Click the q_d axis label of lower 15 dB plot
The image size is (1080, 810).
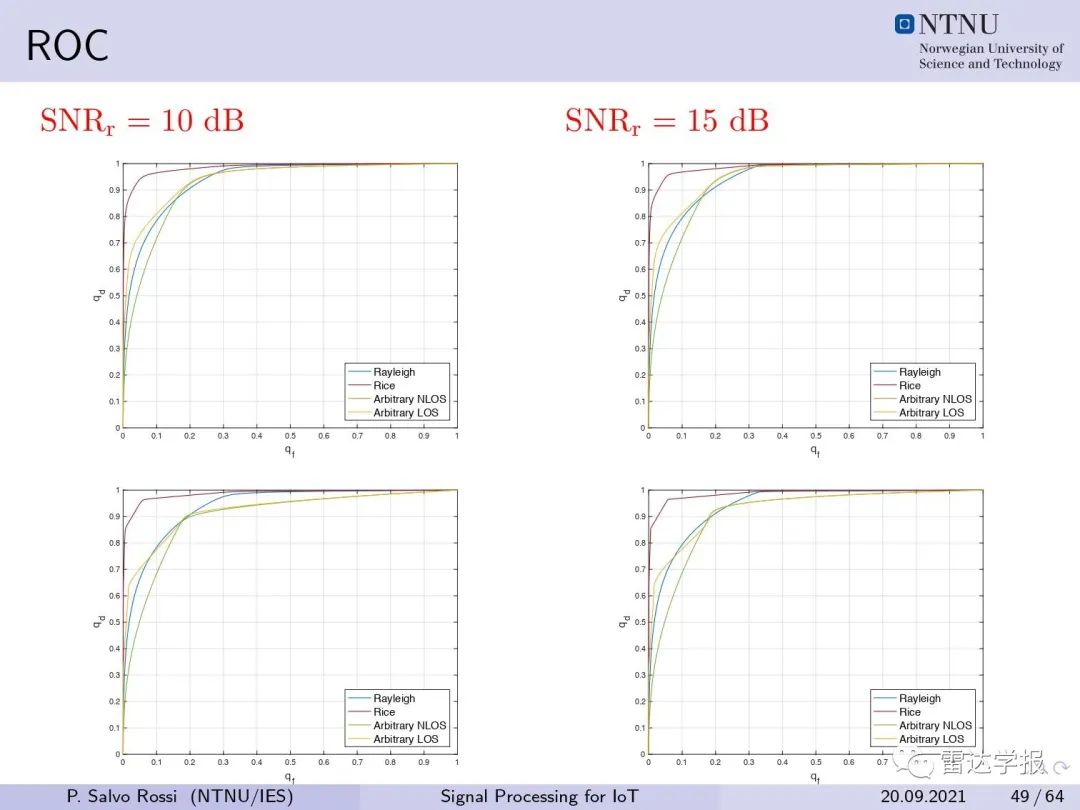[624, 621]
